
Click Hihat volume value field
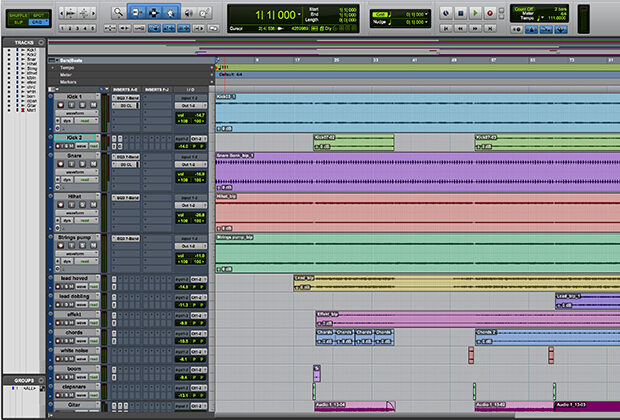coord(191,215)
